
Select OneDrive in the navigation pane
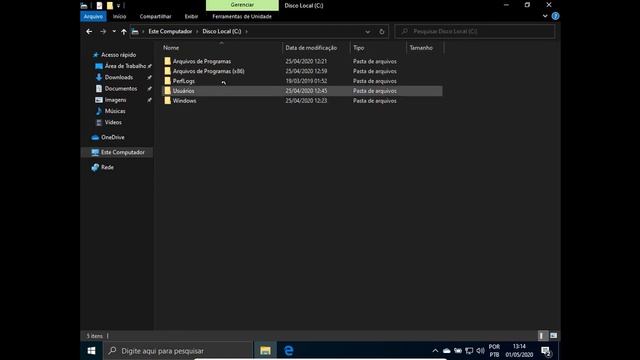pos(112,138)
